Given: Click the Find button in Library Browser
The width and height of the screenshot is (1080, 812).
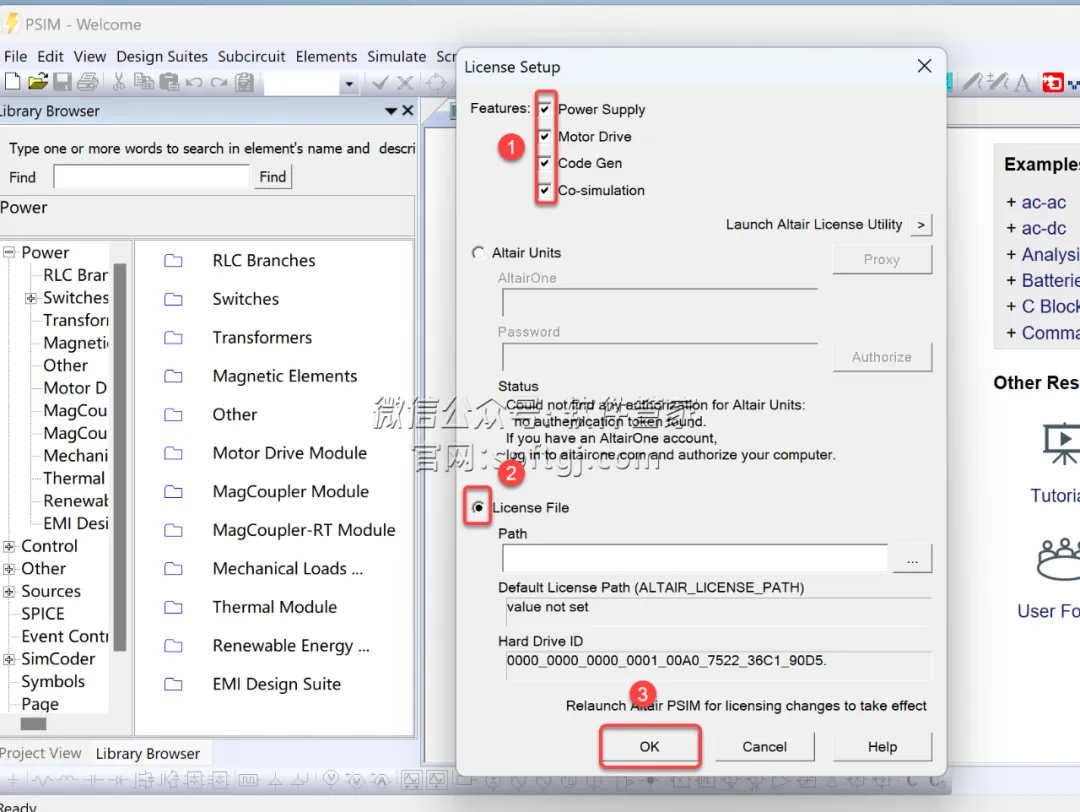Looking at the screenshot, I should (x=273, y=177).
